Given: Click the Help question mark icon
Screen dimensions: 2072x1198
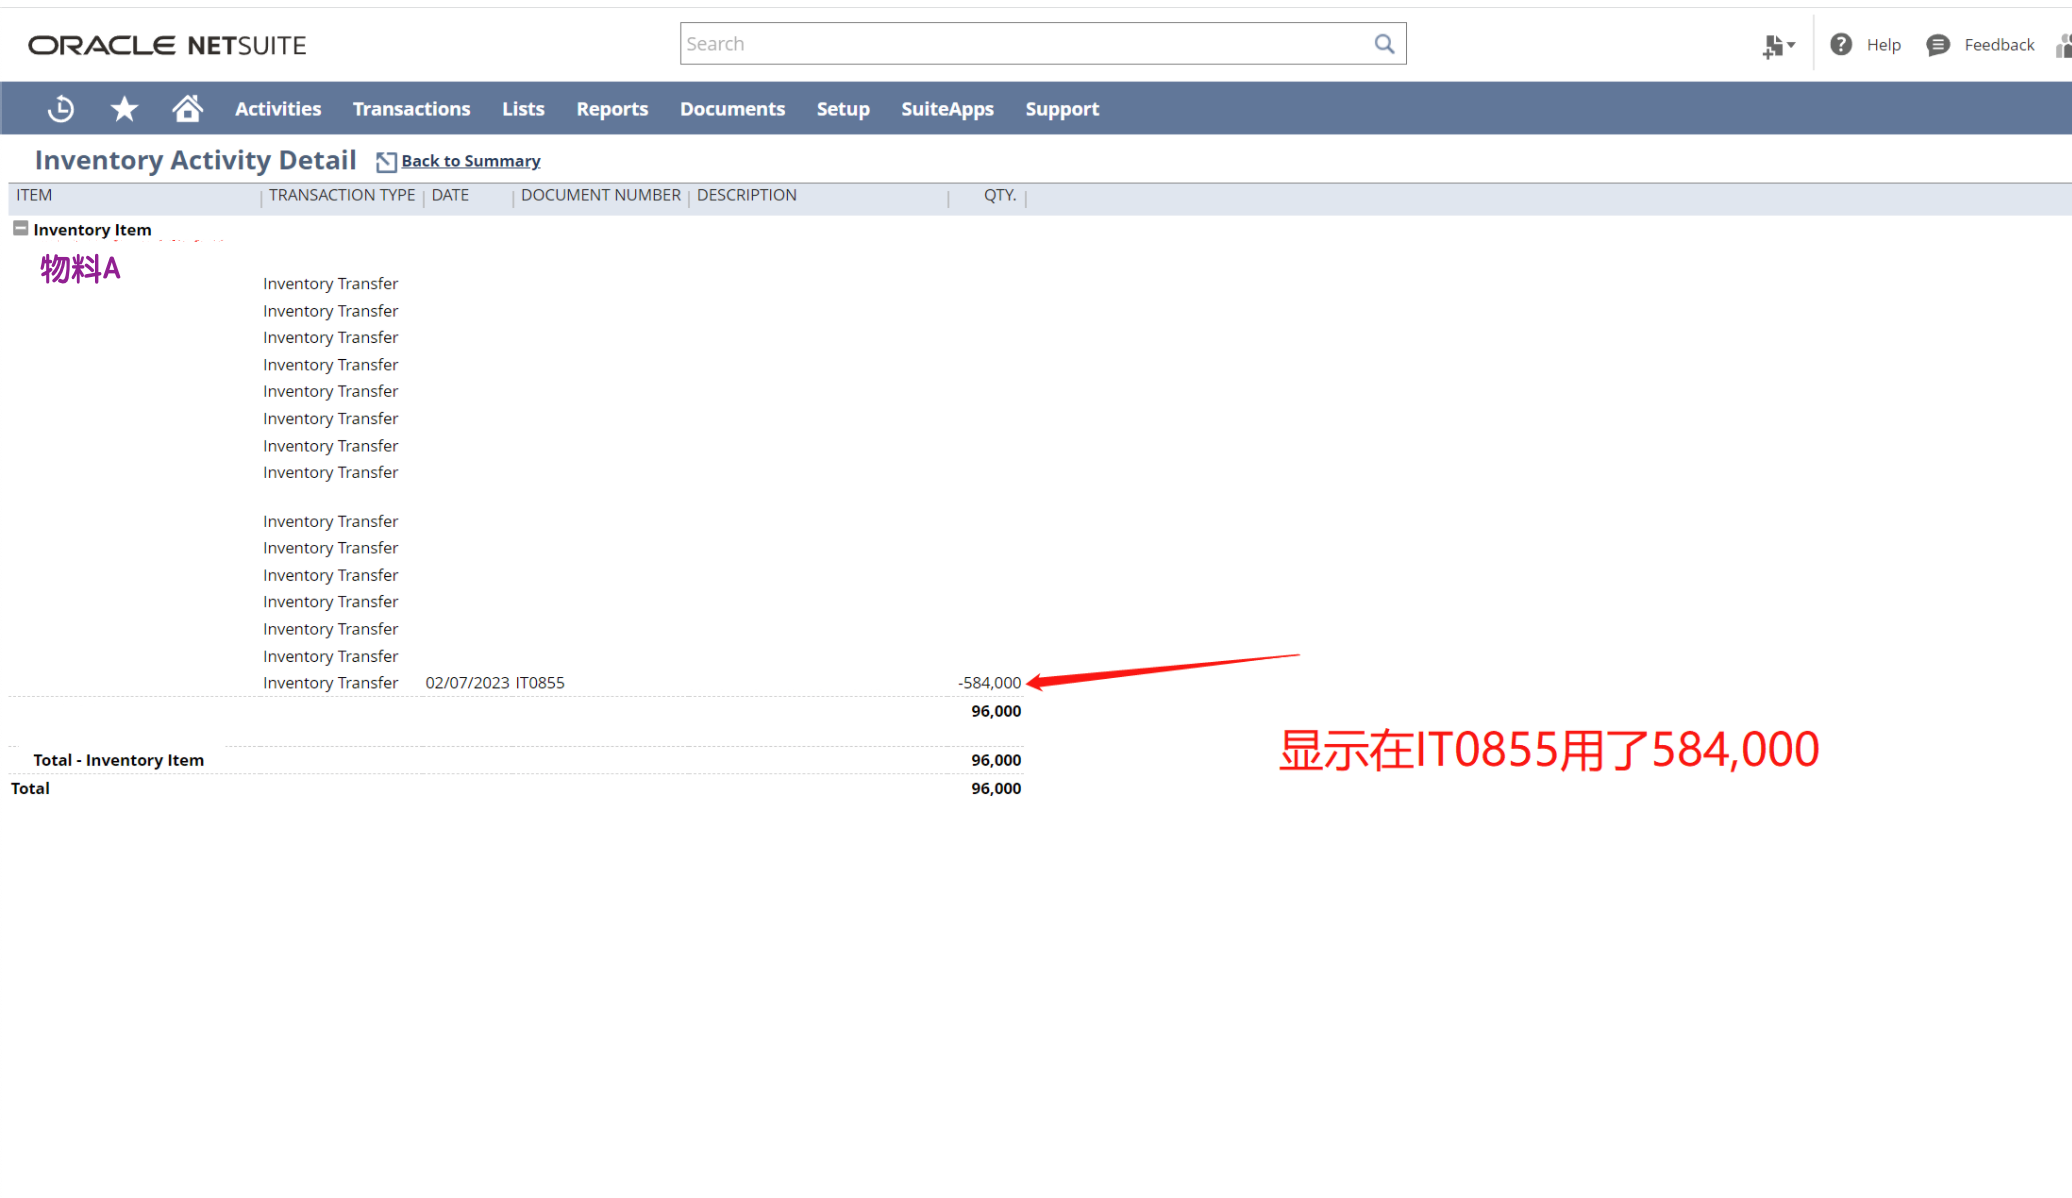Looking at the screenshot, I should point(1841,45).
